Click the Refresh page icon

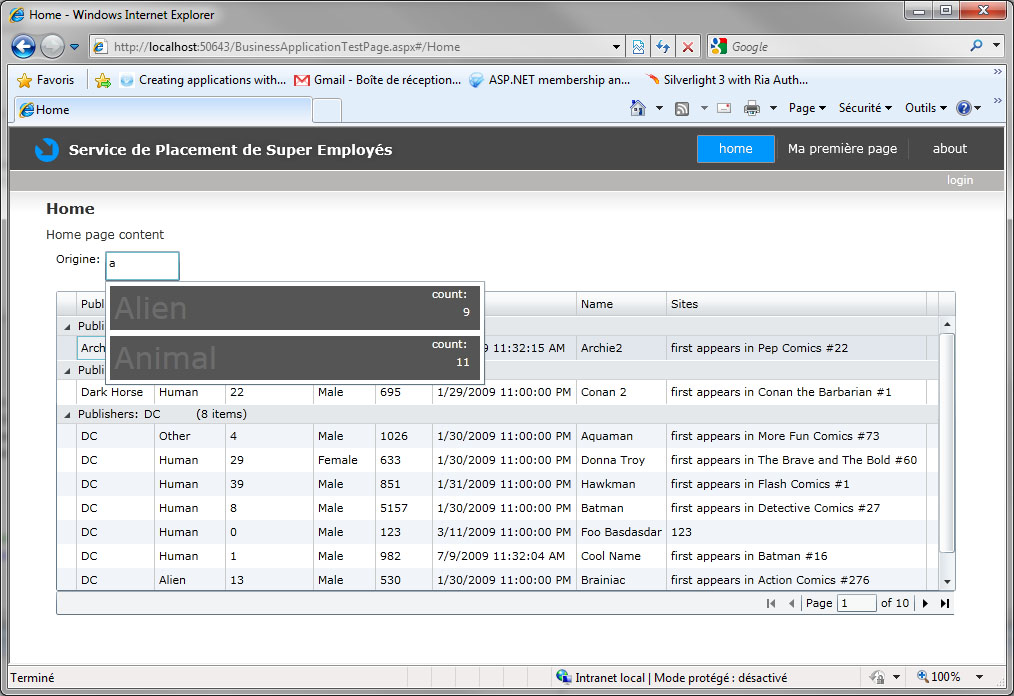click(x=663, y=46)
